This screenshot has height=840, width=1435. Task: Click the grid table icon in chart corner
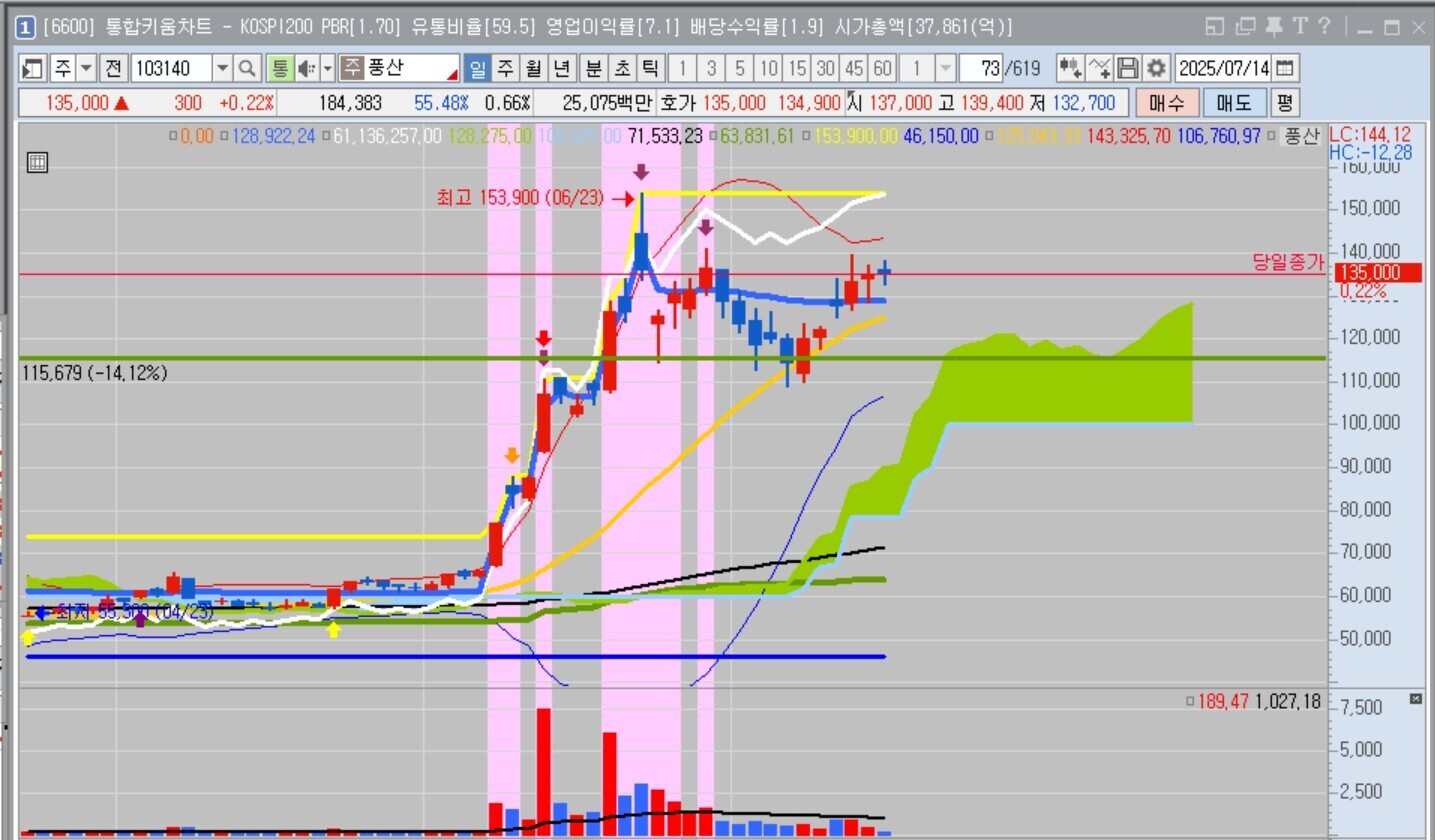[x=37, y=163]
